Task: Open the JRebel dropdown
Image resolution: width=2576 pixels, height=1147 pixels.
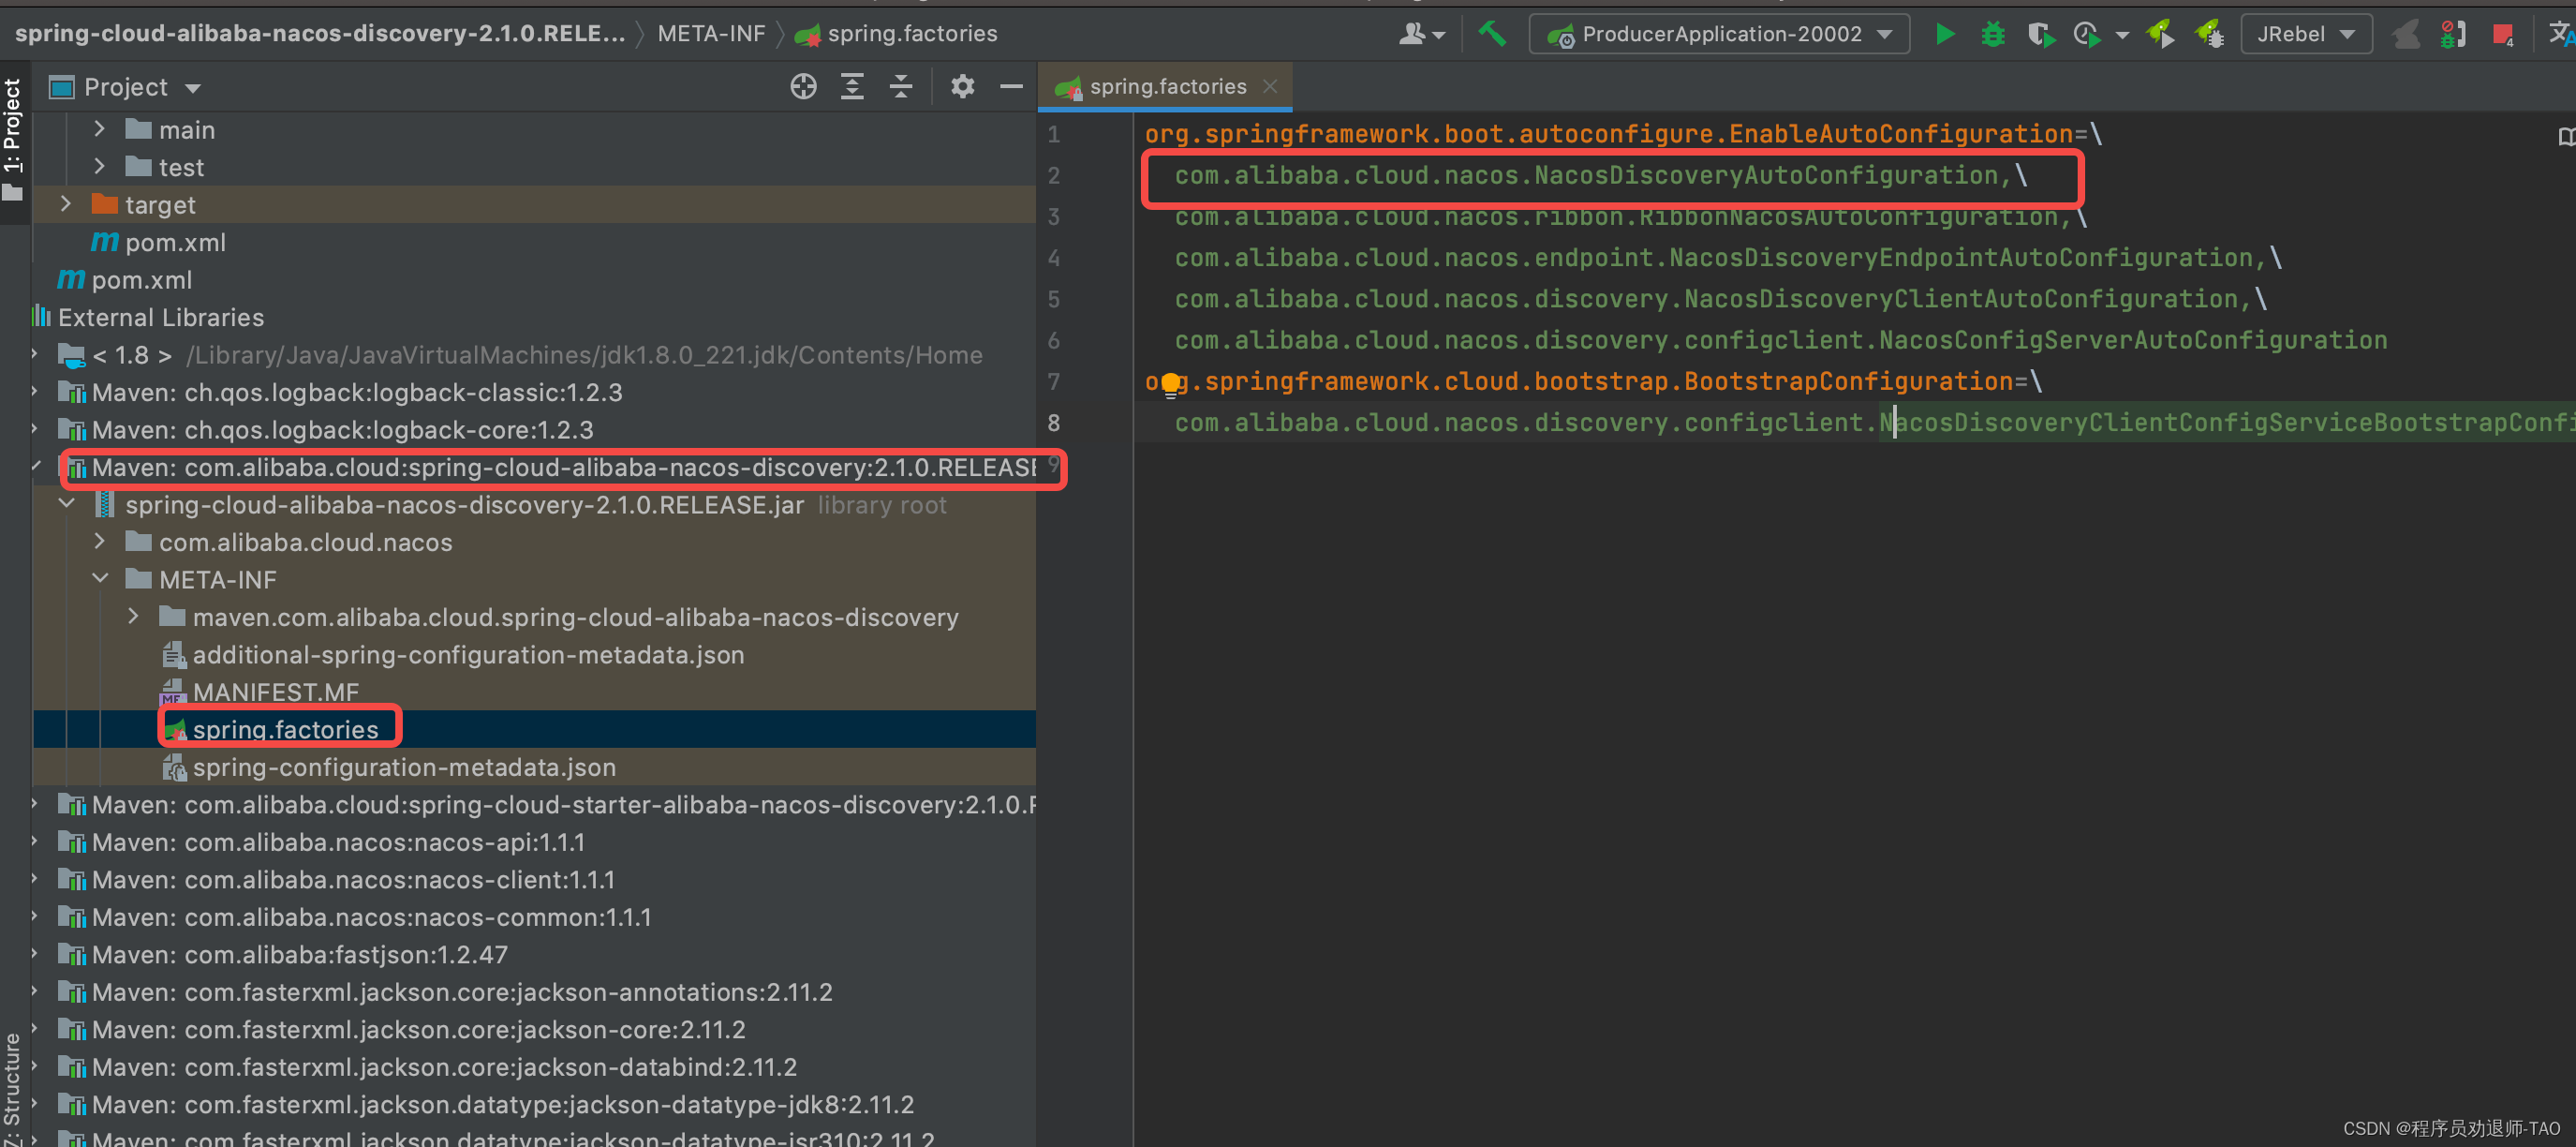Action: click(2306, 35)
